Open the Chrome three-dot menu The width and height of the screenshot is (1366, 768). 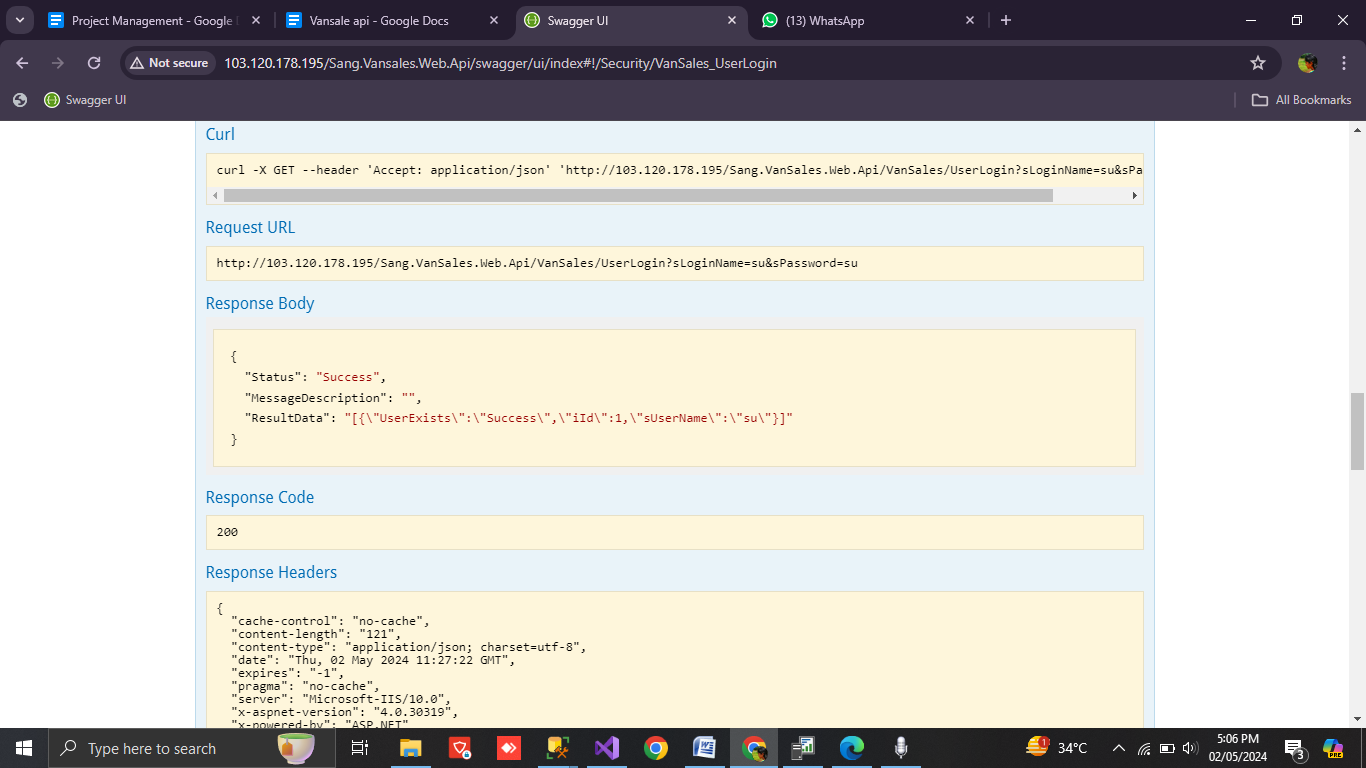click(1341, 63)
